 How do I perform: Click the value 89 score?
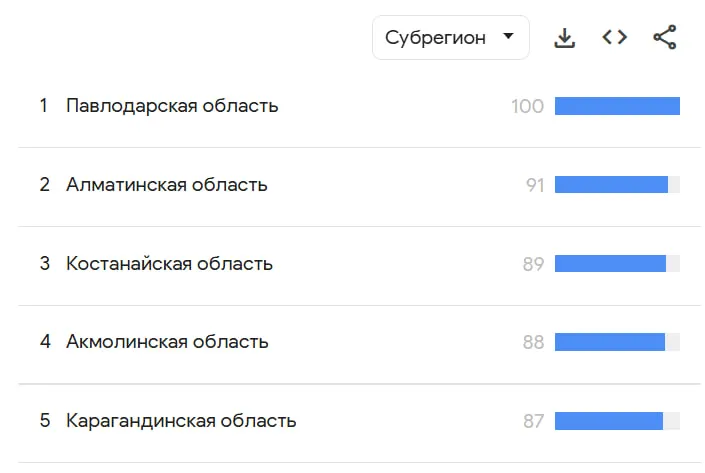(533, 264)
